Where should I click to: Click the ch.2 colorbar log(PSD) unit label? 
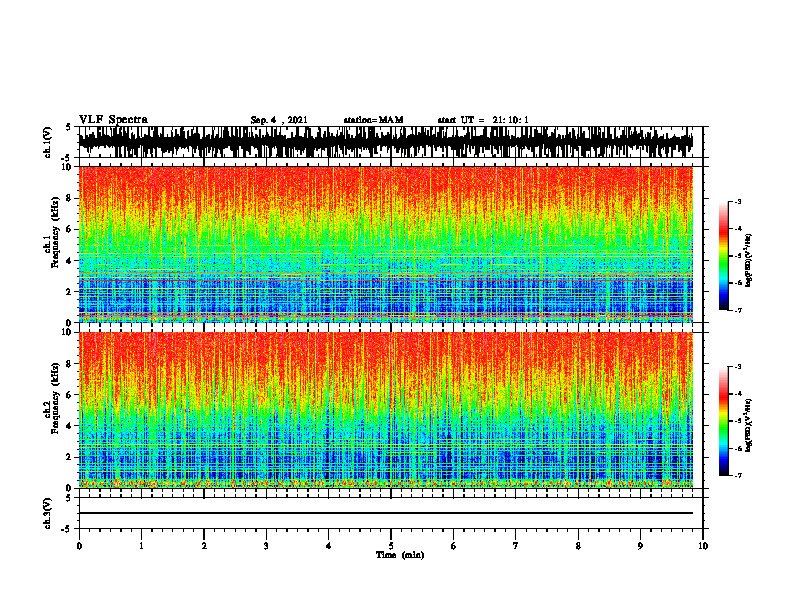point(749,426)
